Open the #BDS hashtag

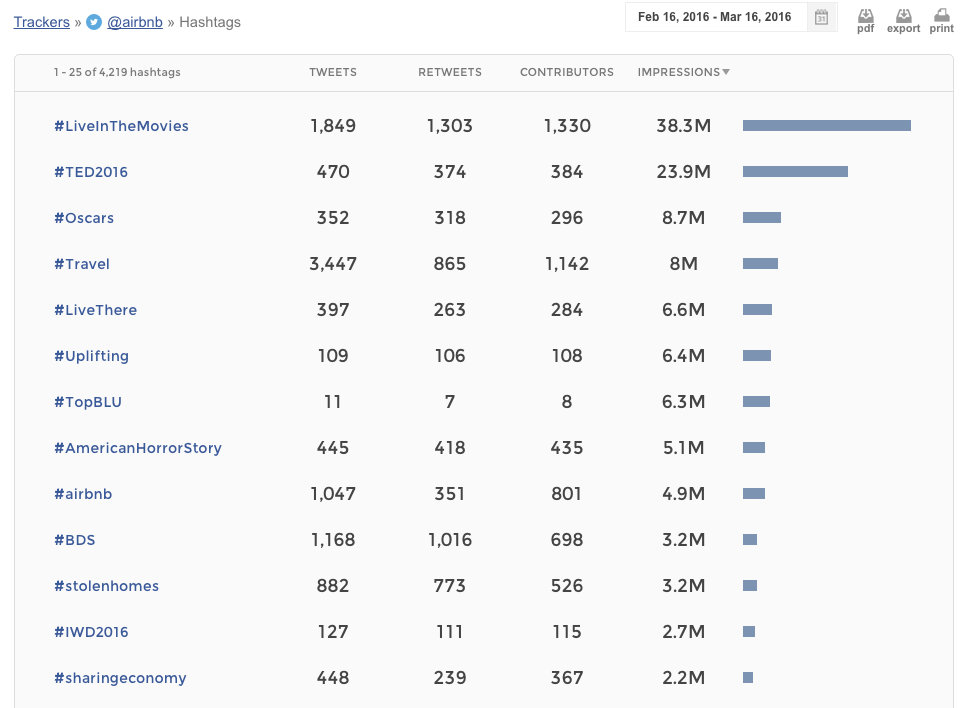click(75, 540)
